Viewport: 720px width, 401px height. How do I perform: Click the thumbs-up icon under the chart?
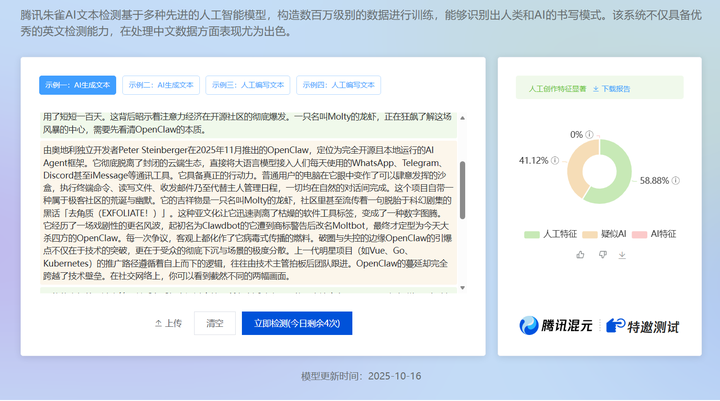580,254
